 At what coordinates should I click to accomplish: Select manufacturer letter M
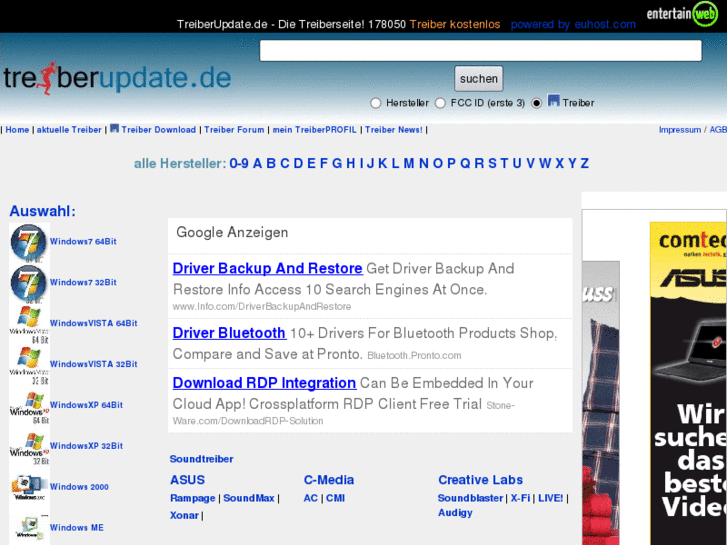pyautogui.click(x=408, y=163)
